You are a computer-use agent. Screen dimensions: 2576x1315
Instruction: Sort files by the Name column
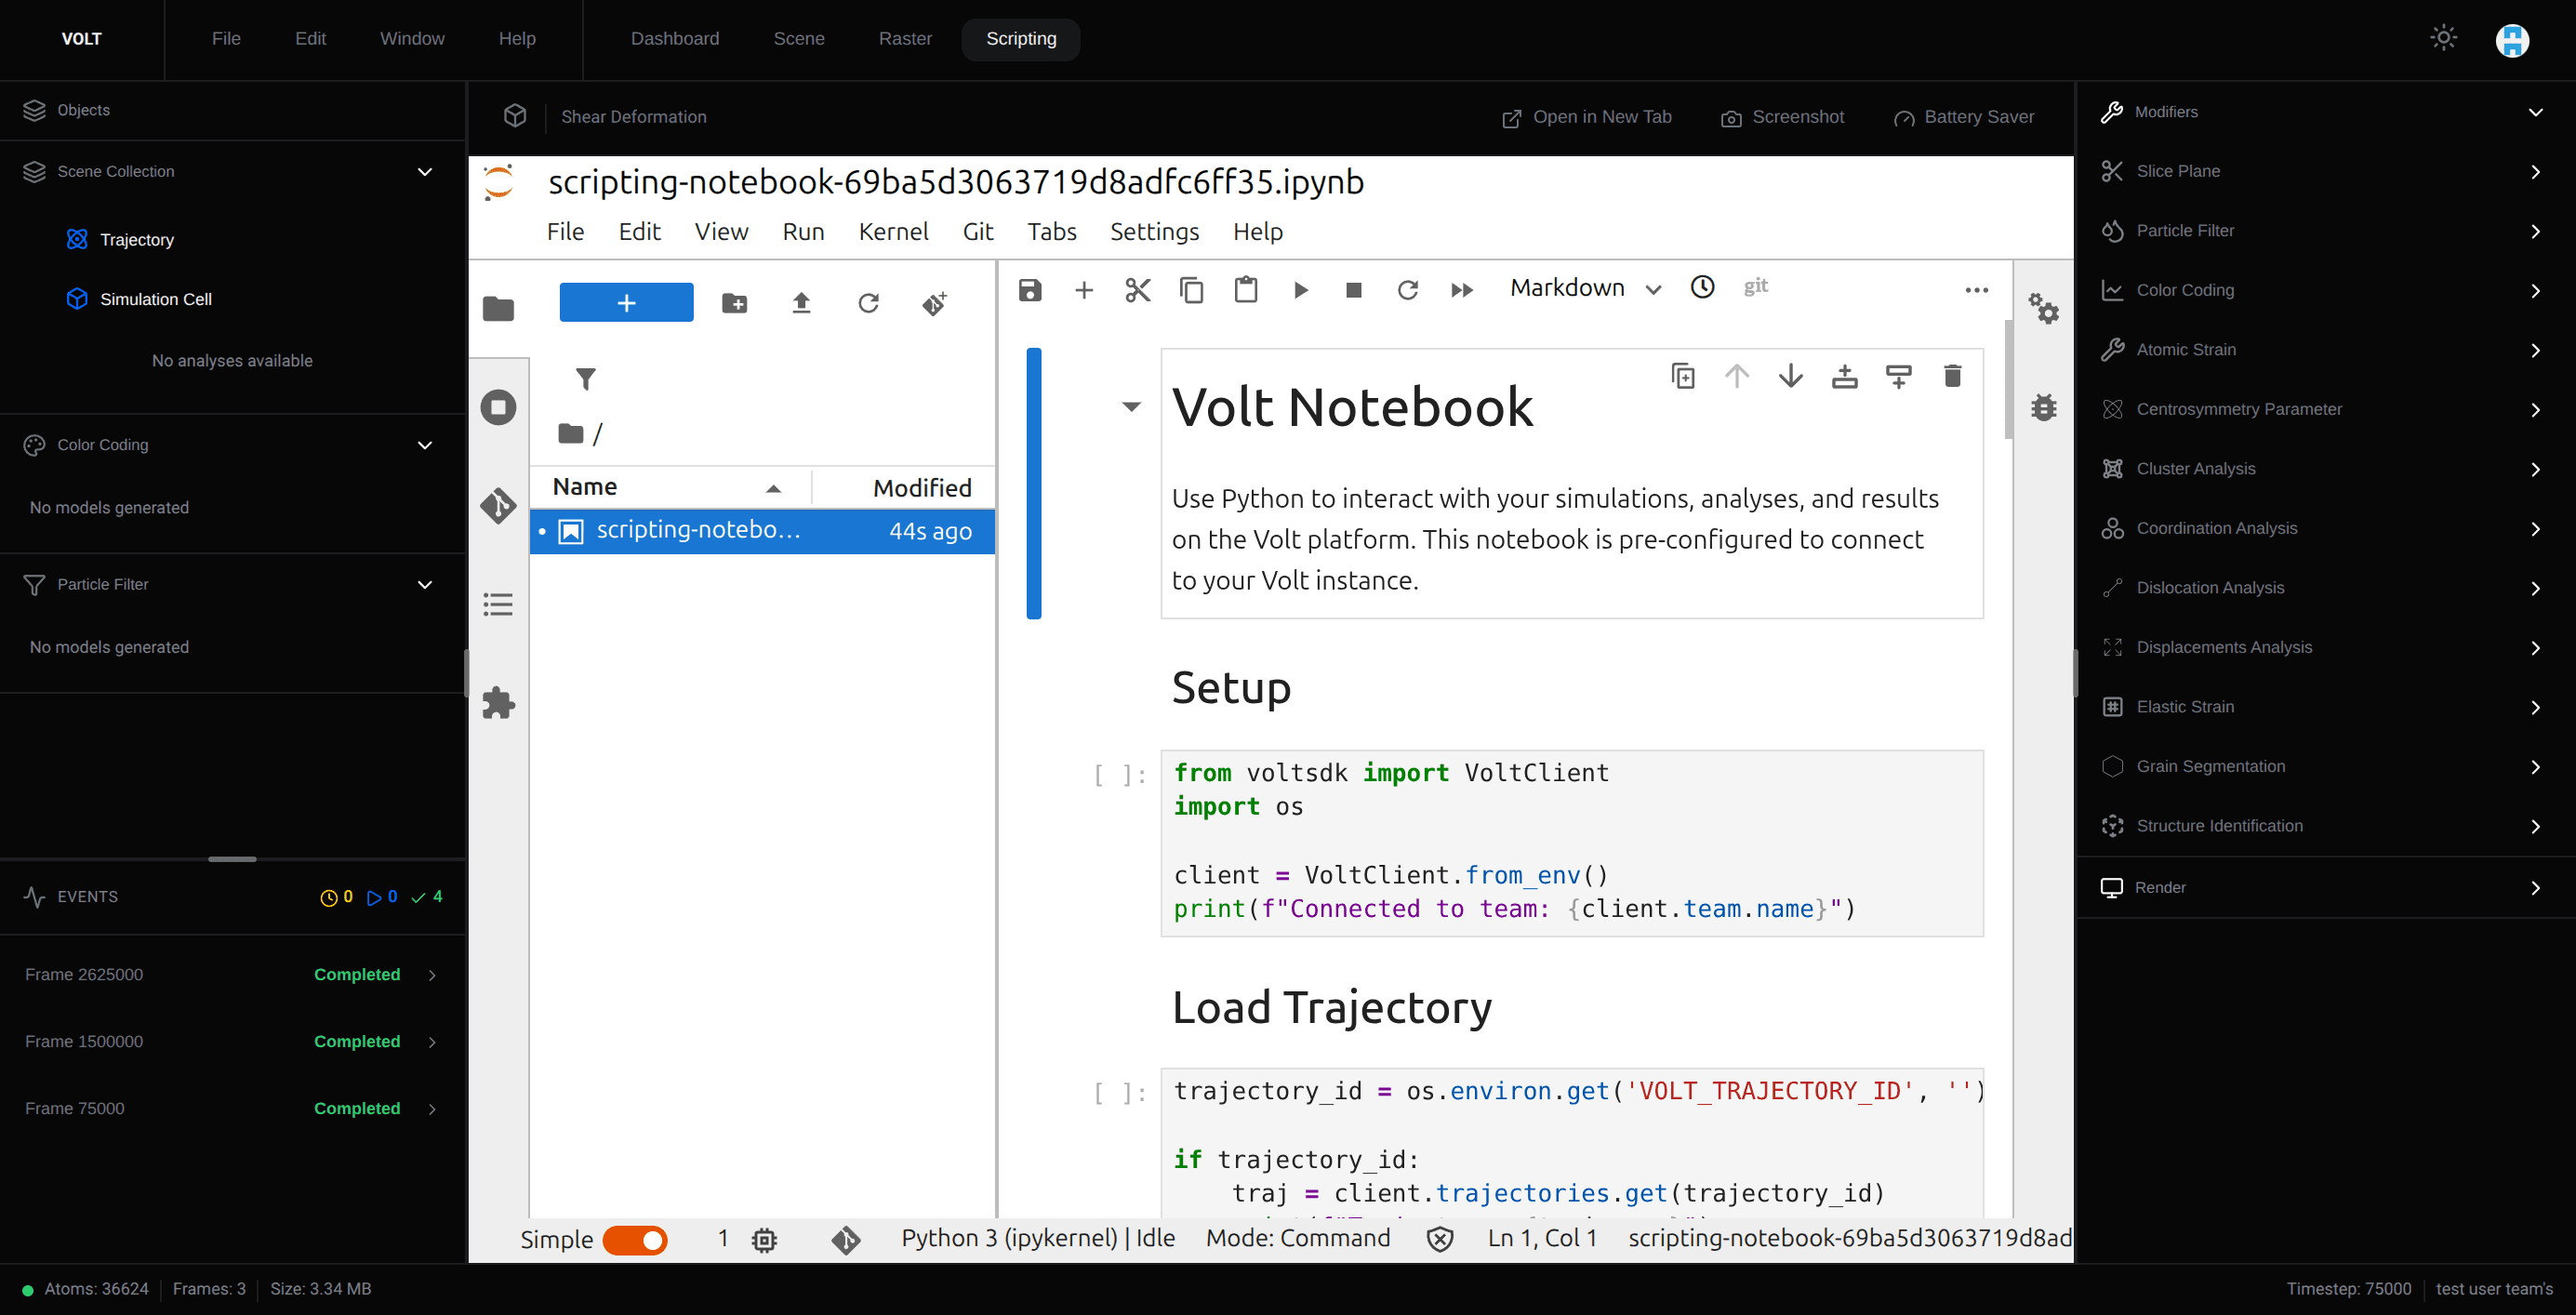pos(668,487)
